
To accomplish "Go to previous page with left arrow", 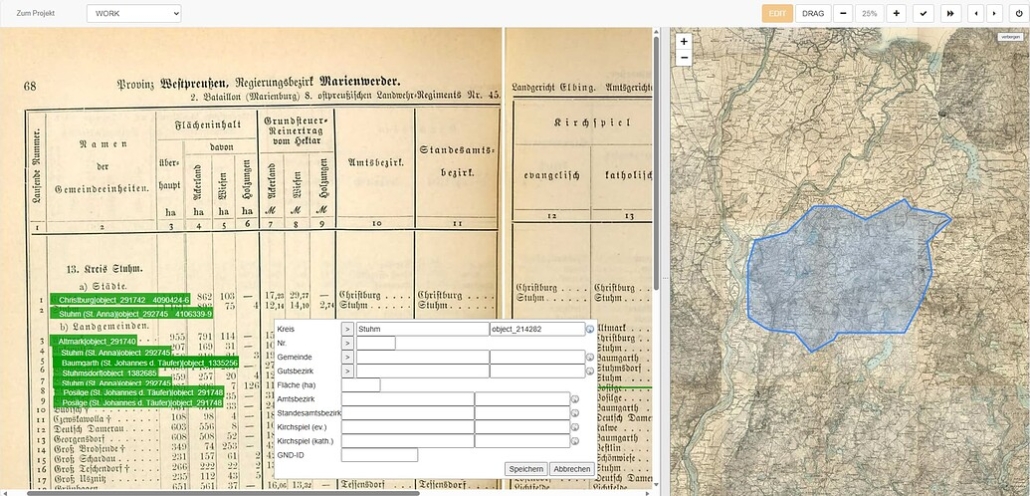I will click(x=976, y=14).
